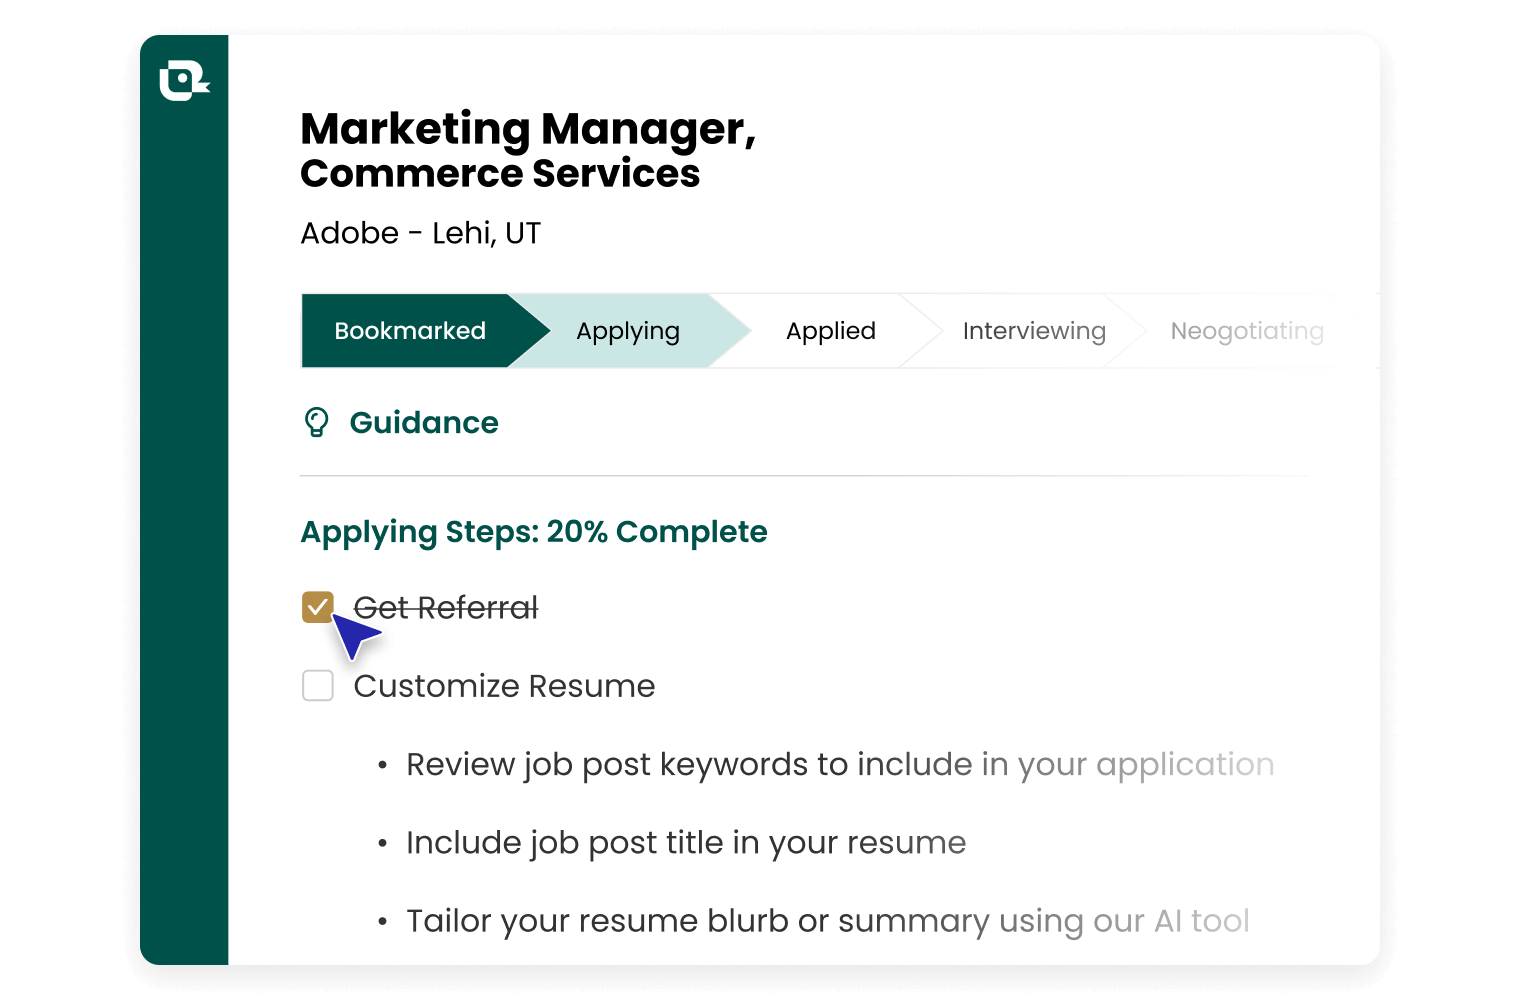This screenshot has width=1520, height=1000.
Task: Collapse the Applying Steps list
Action: pos(533,531)
